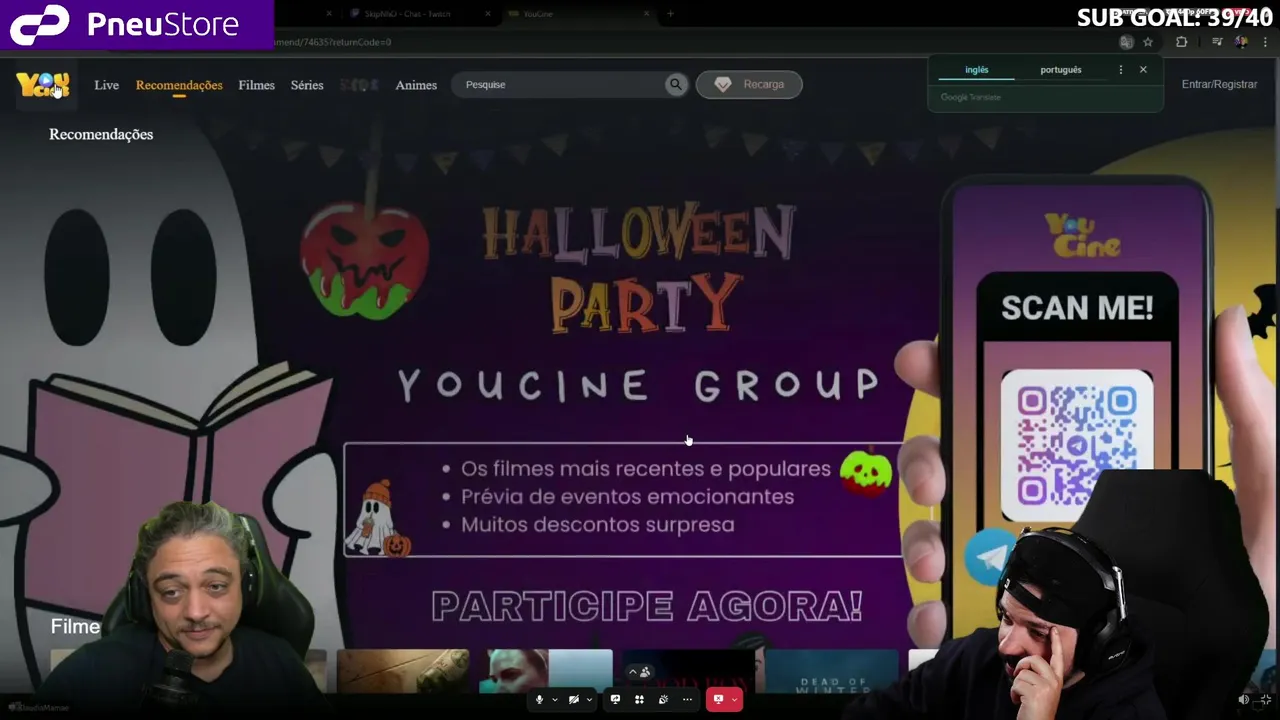Go to the Filmes section
Screen dimensions: 1280x720
[256, 85]
